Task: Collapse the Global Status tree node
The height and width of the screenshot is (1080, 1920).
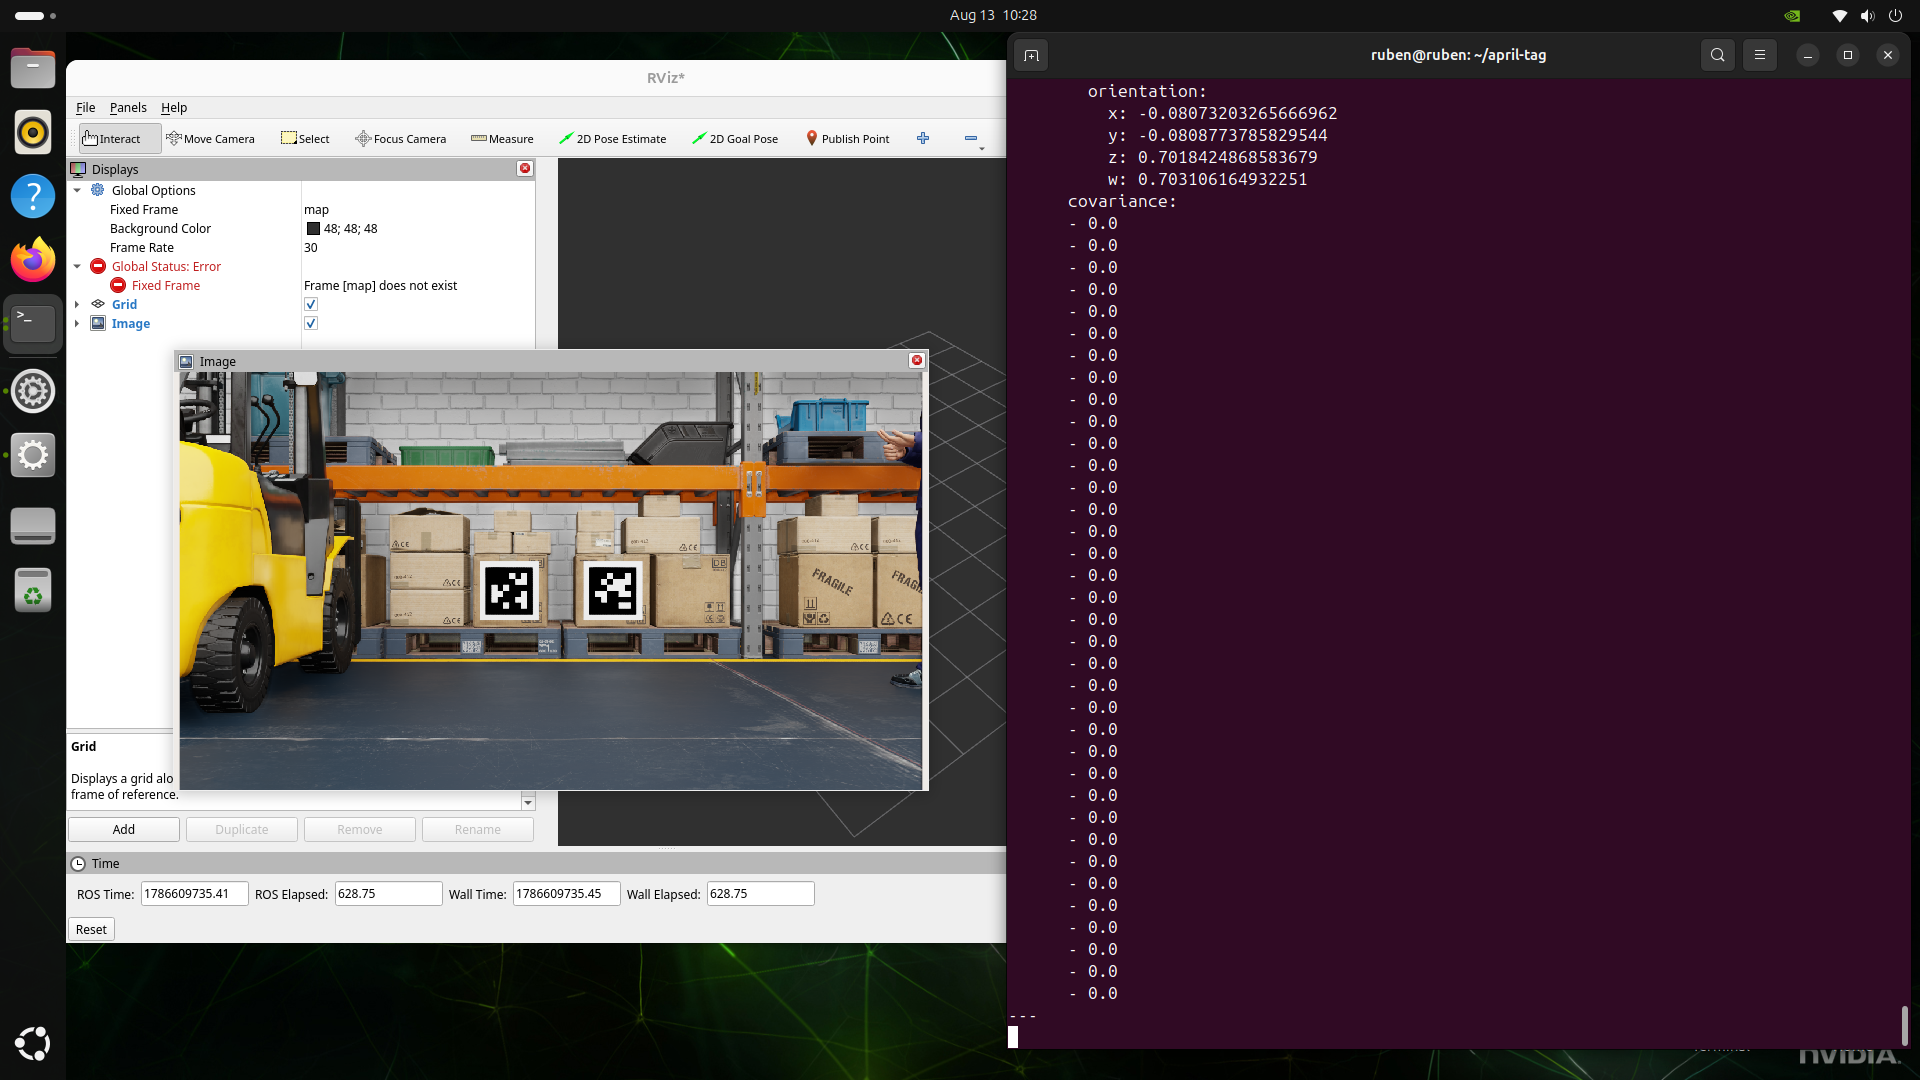Action: [77, 266]
